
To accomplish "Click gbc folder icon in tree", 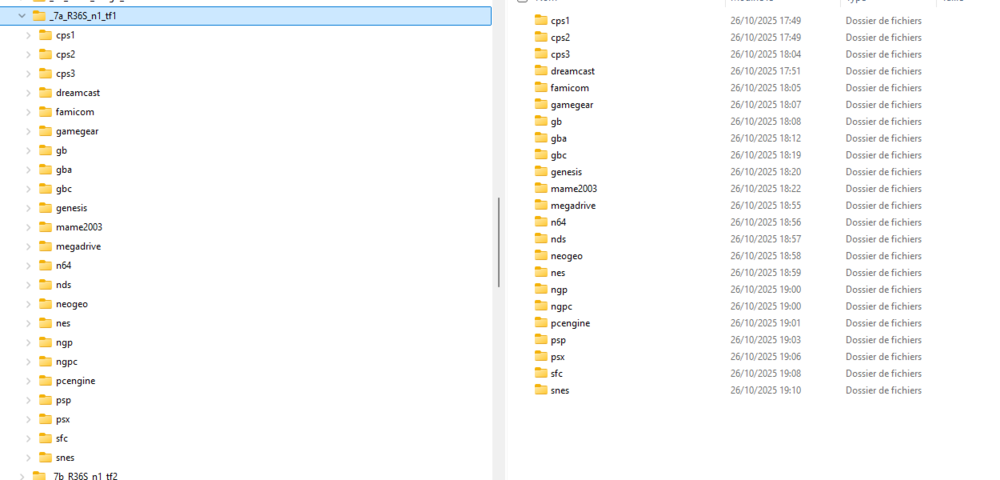I will pyautogui.click(x=45, y=189).
